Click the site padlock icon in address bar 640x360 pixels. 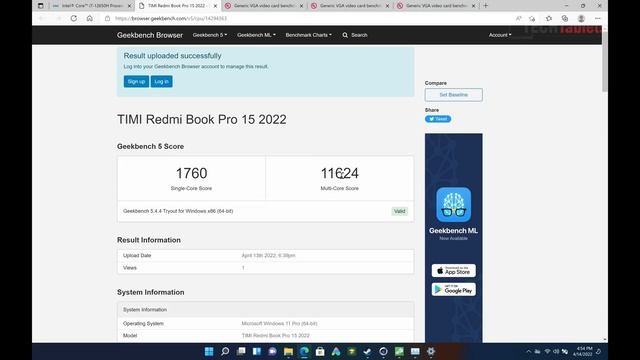pos(108,18)
